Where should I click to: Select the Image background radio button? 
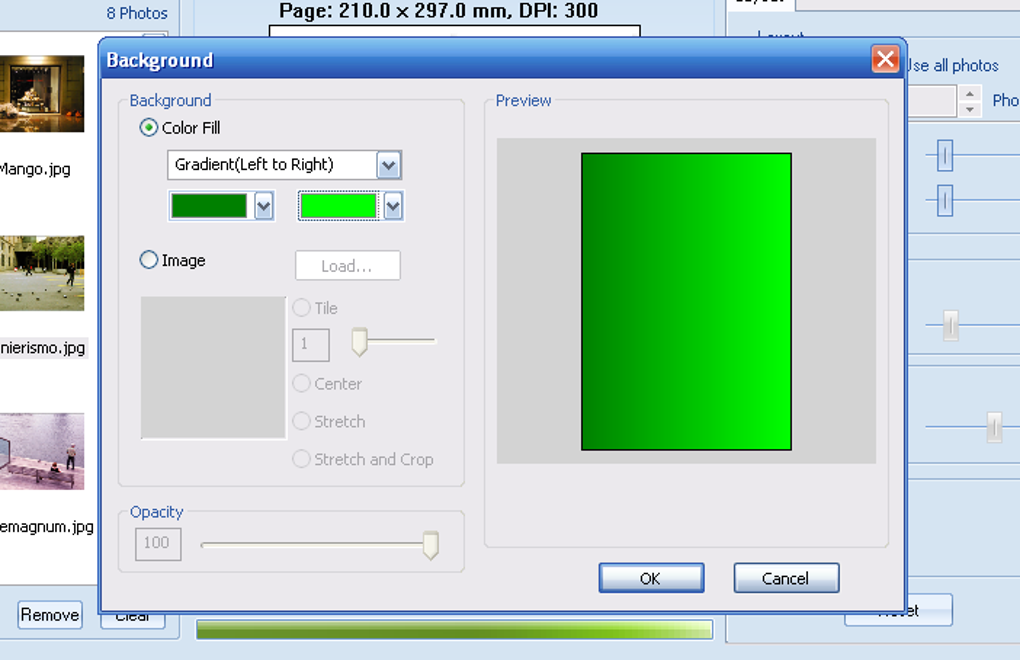tap(148, 260)
